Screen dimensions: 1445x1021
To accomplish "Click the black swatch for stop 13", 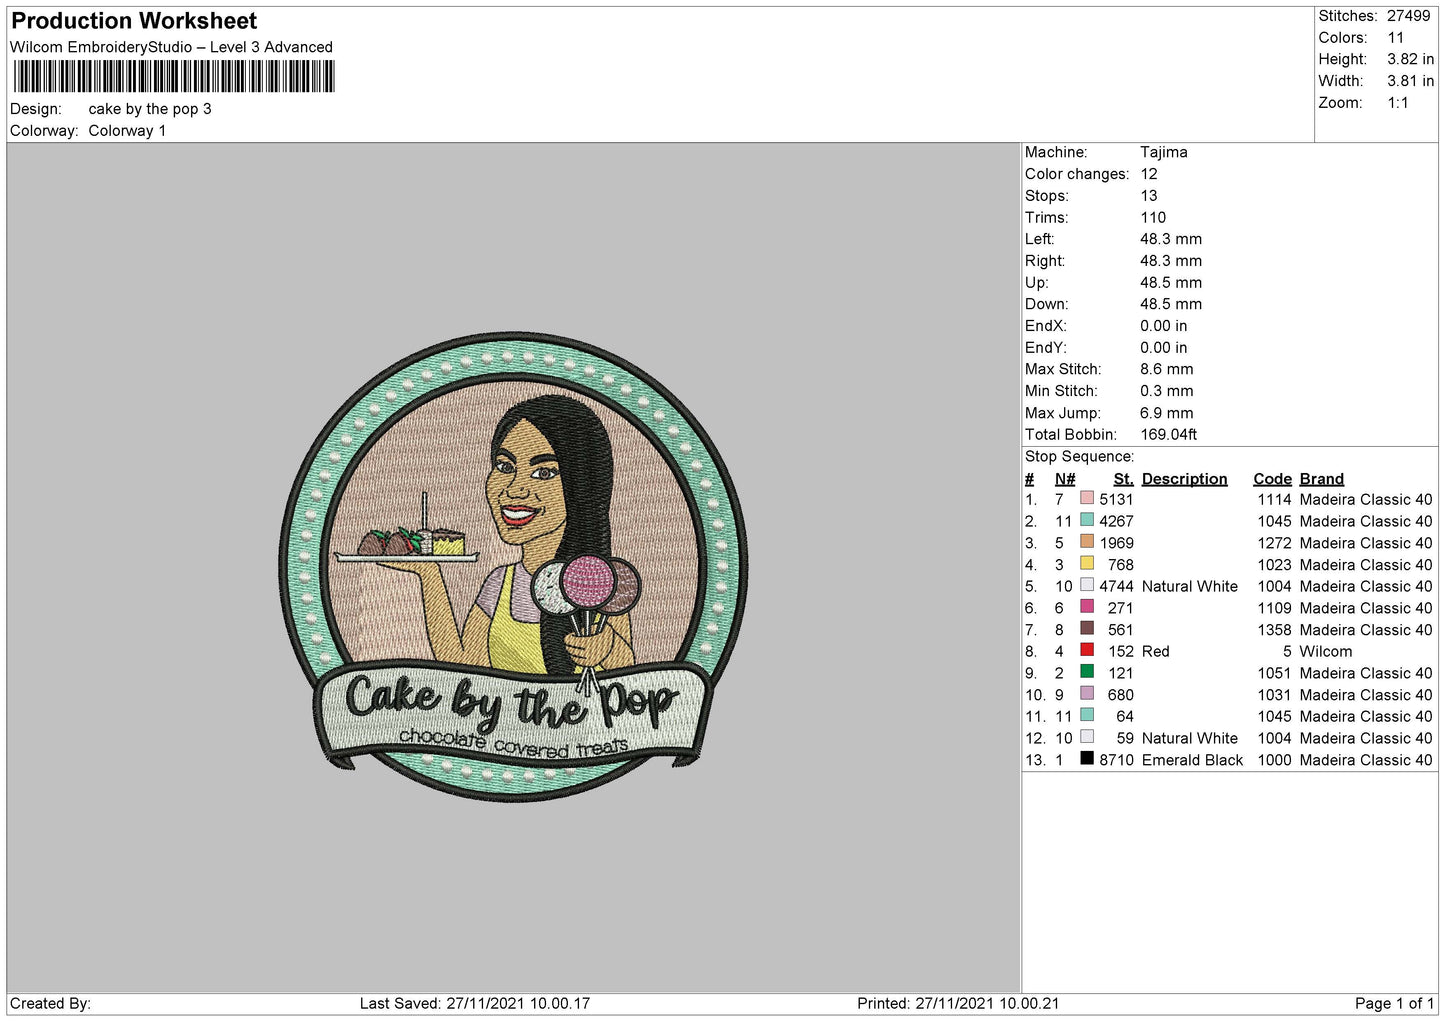I will click(1087, 758).
